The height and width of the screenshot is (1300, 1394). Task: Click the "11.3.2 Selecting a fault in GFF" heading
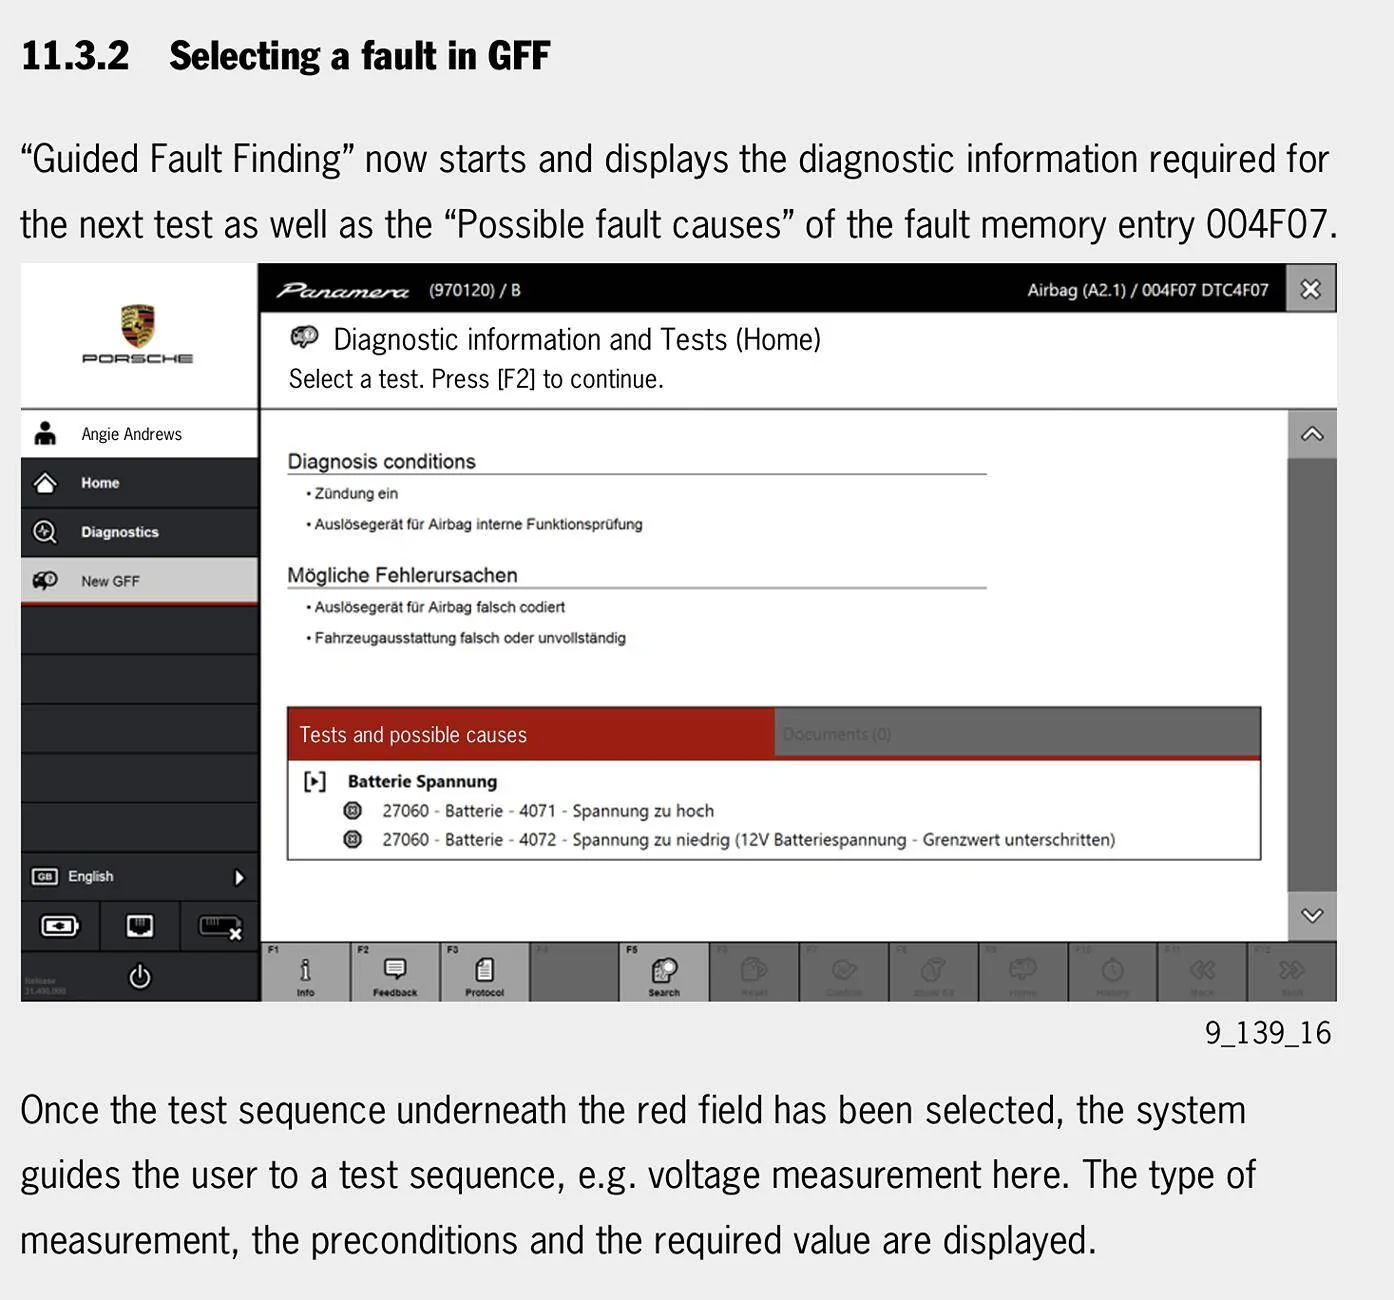coord(285,56)
